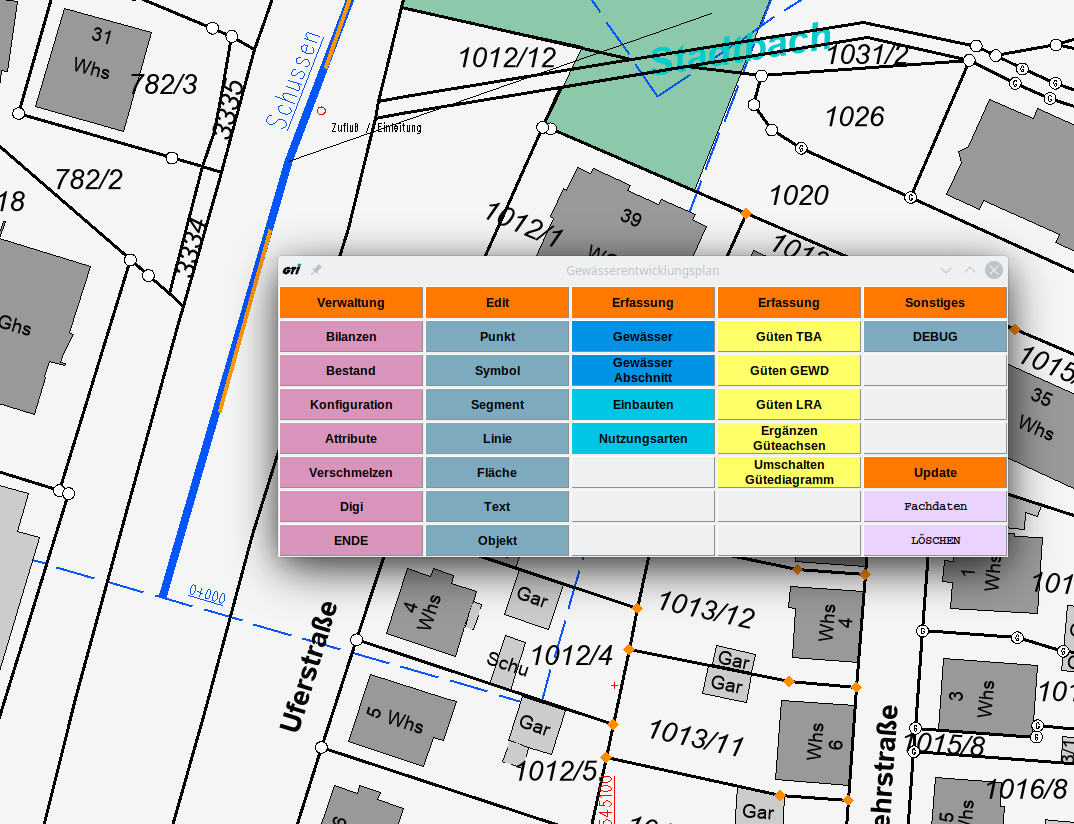The width and height of the screenshot is (1074, 824).
Task: Start Gewässer Abschnitt capture
Action: pos(643,371)
